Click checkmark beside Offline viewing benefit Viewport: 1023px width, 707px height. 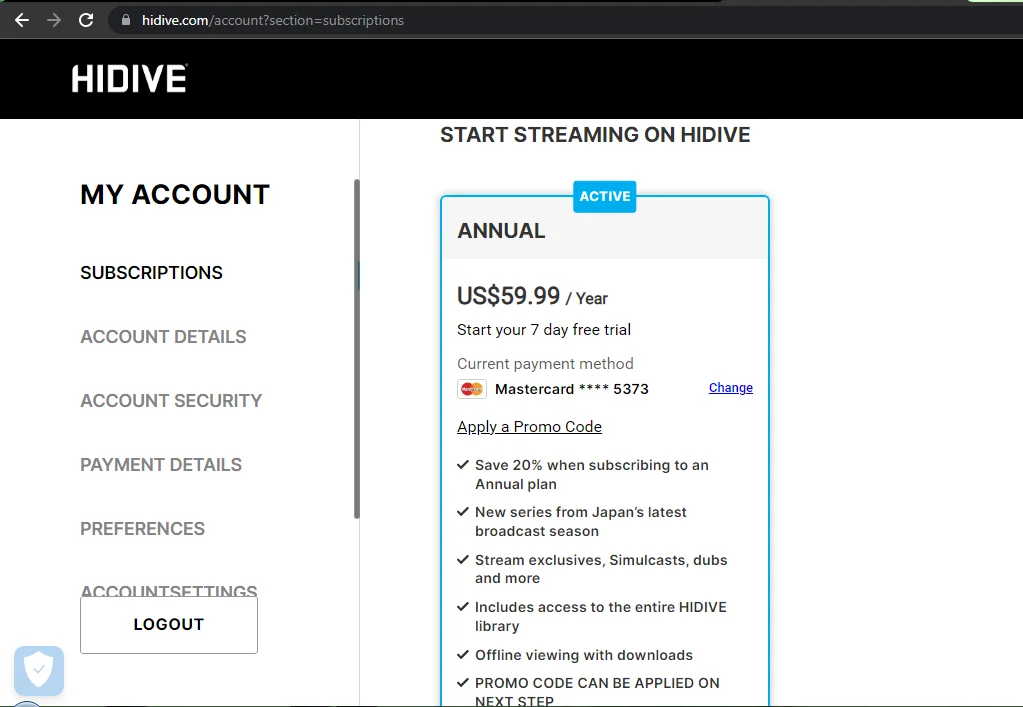pos(463,654)
